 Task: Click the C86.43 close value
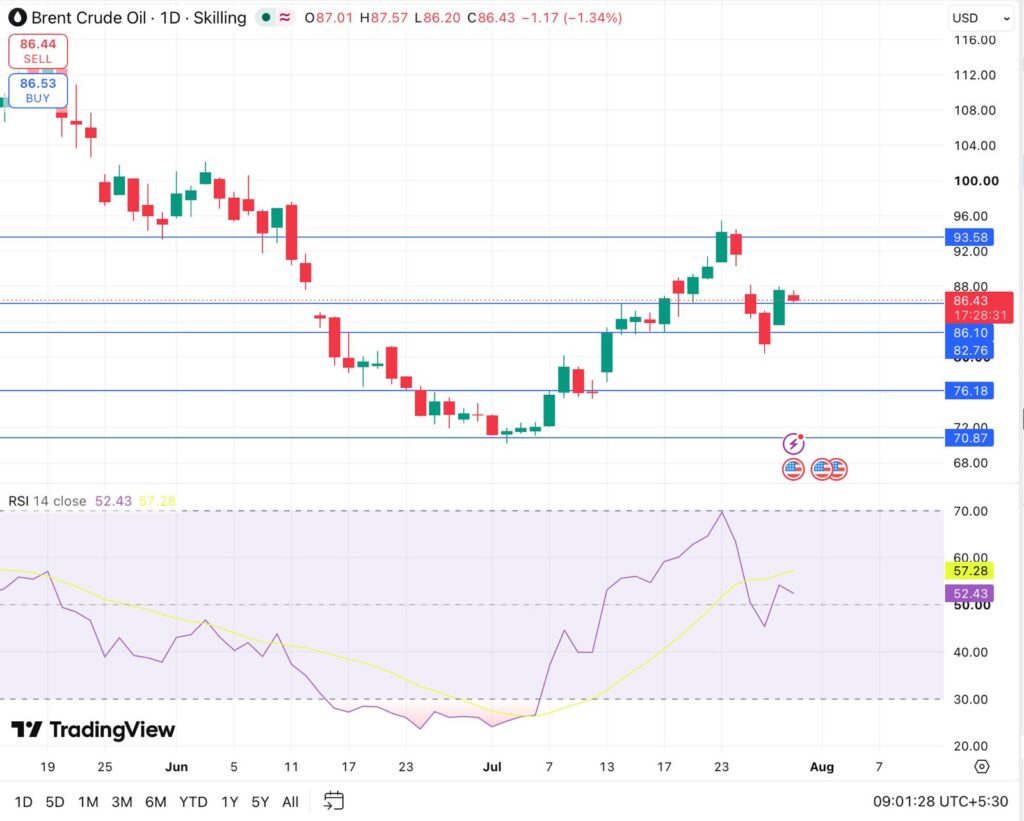pyautogui.click(x=491, y=18)
